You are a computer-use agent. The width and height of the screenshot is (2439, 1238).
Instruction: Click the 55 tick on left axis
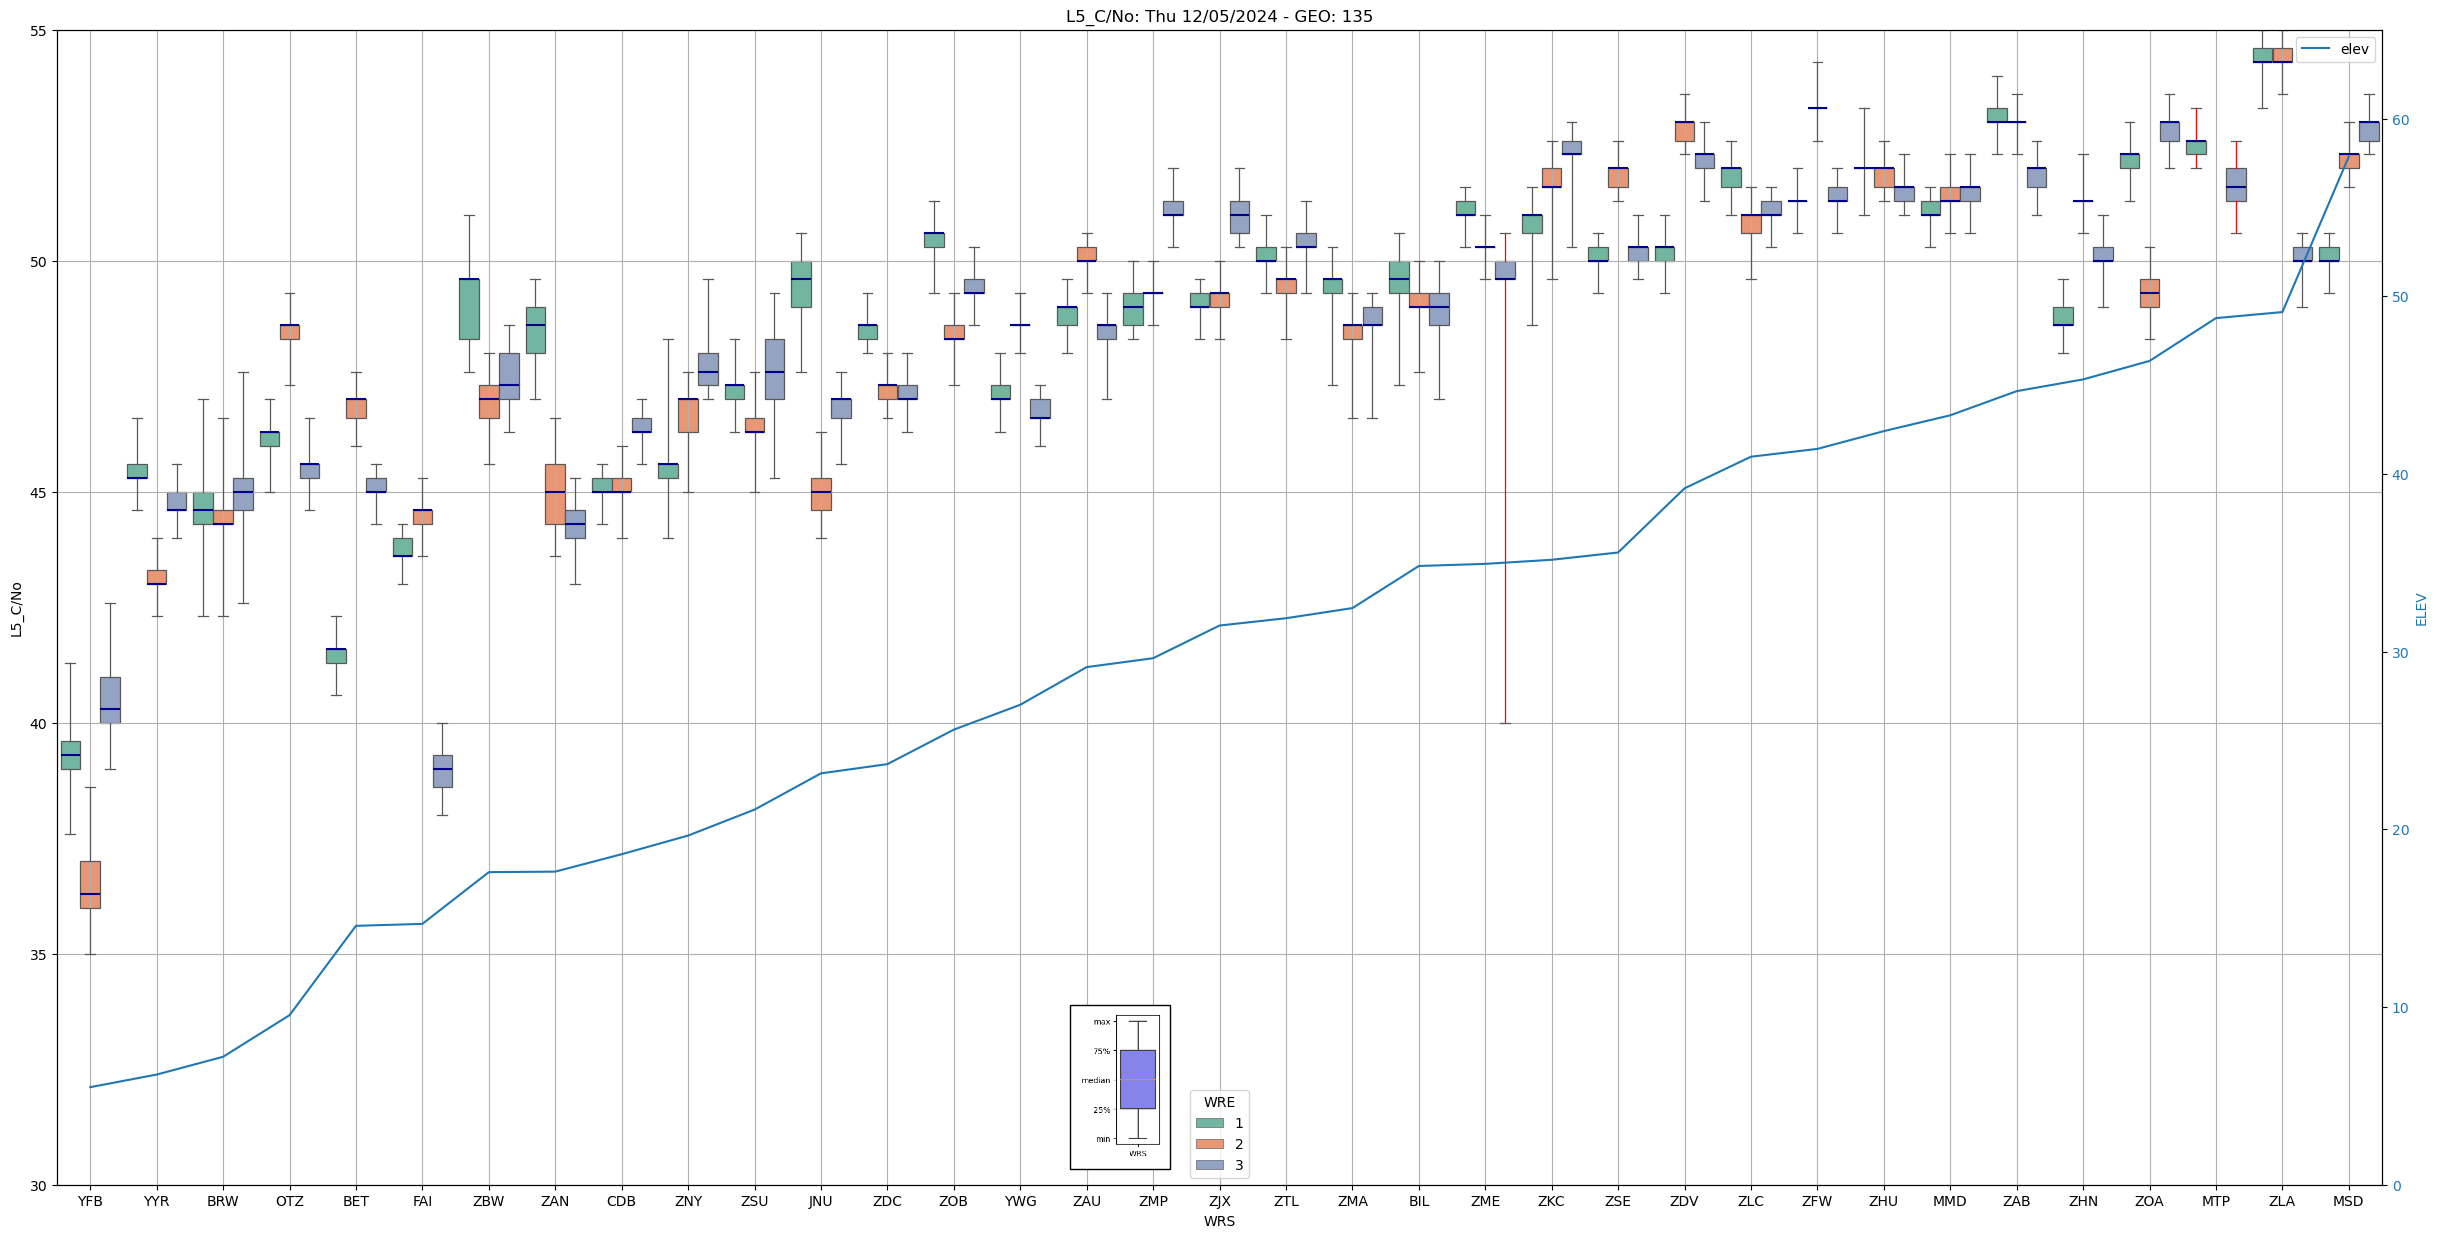pyautogui.click(x=38, y=31)
